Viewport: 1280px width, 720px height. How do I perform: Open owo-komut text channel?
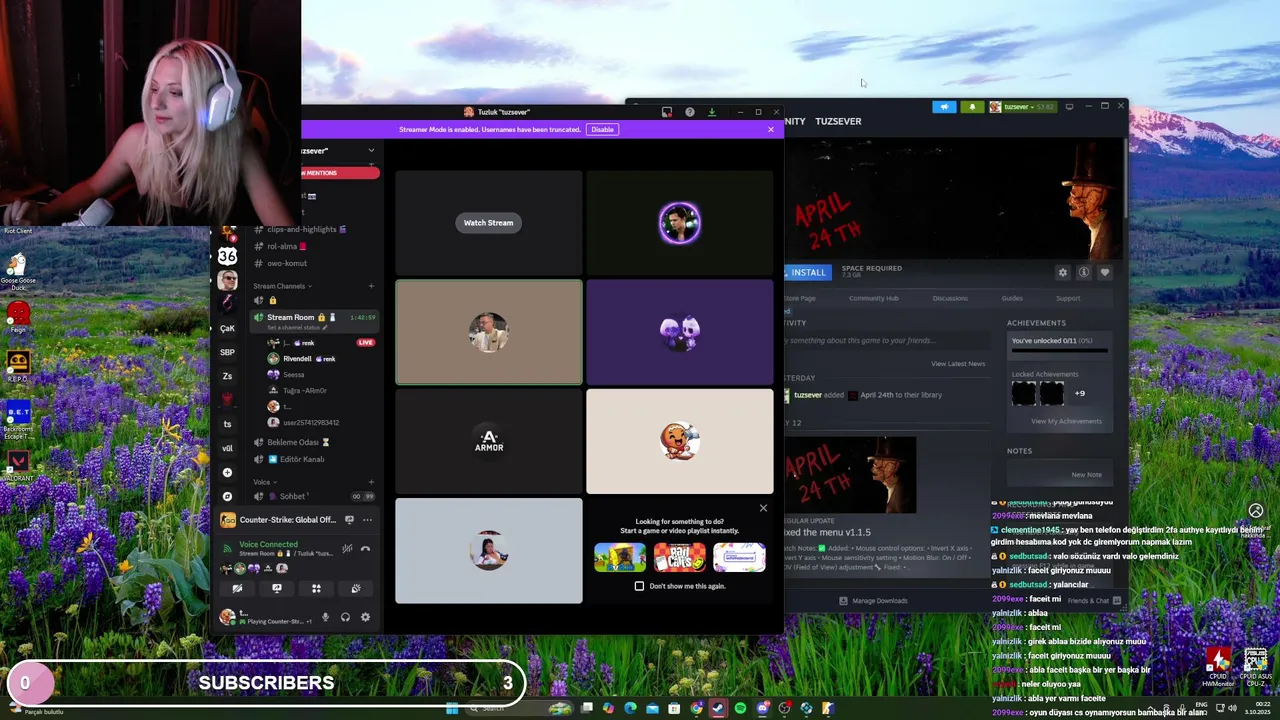pyautogui.click(x=287, y=263)
